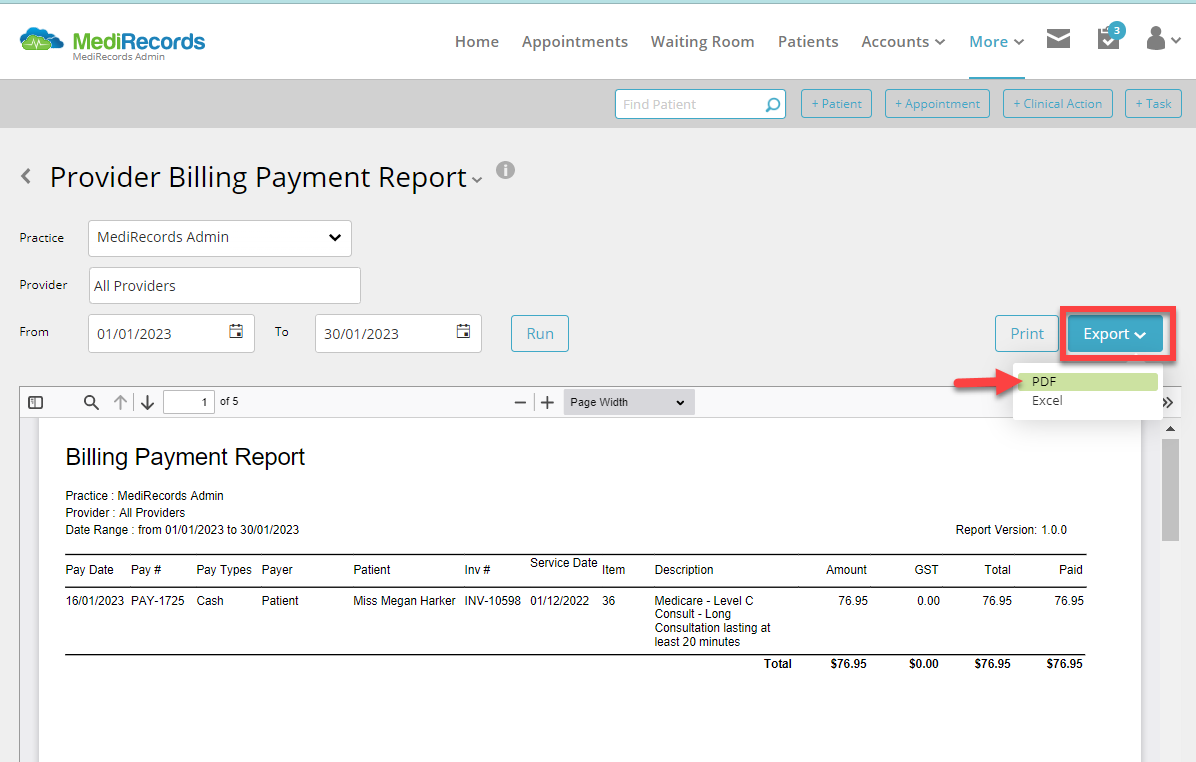Image resolution: width=1196 pixels, height=762 pixels.
Task: Click the Description column header
Action: click(683, 570)
